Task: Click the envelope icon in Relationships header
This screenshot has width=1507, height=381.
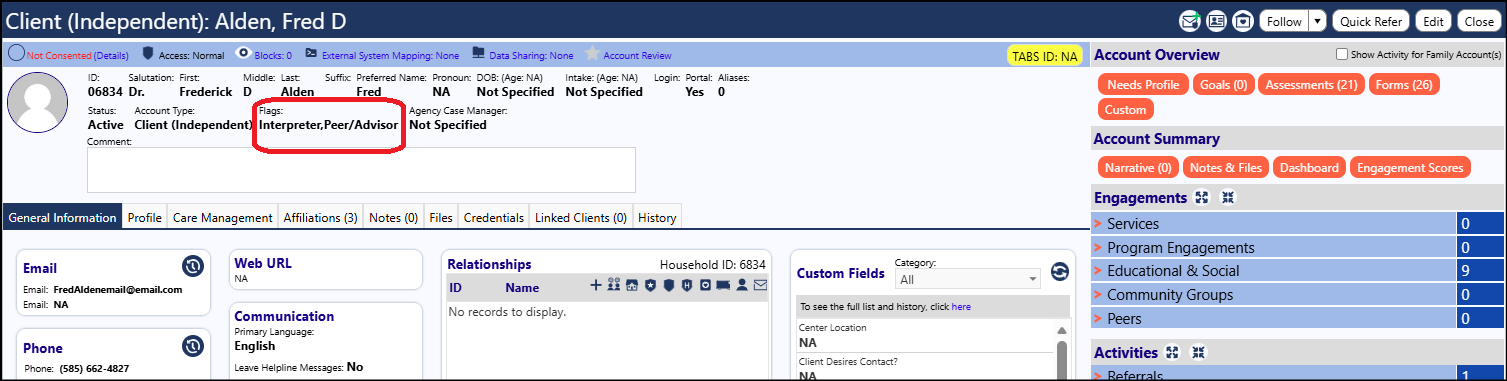Action: pos(760,286)
